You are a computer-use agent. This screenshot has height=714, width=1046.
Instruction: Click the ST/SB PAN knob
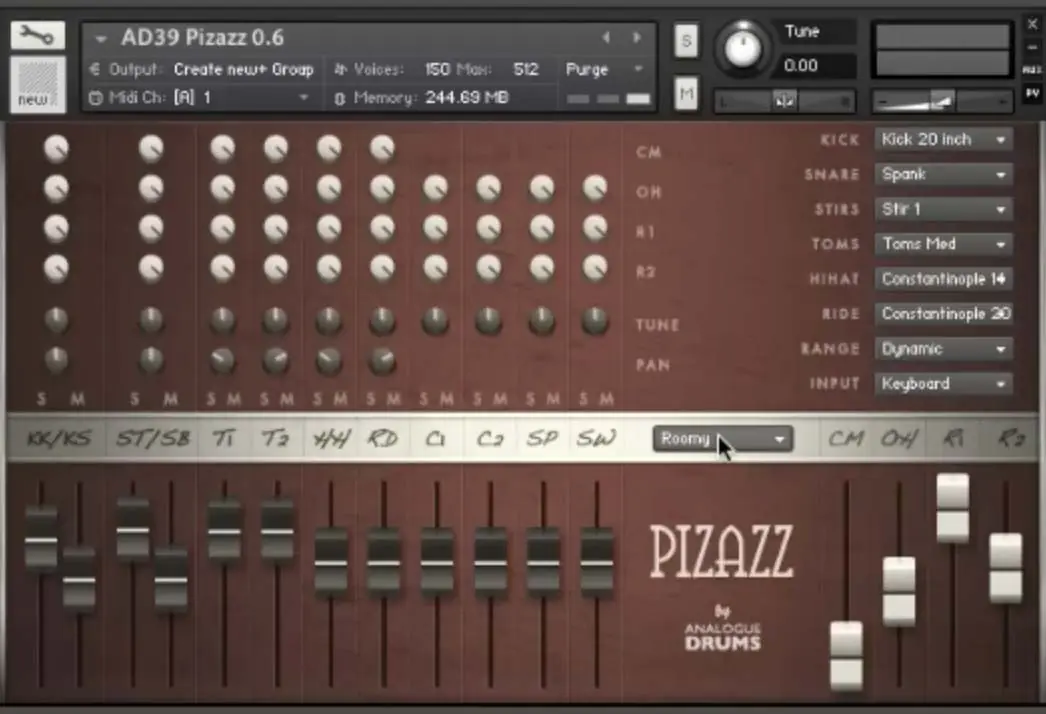151,360
